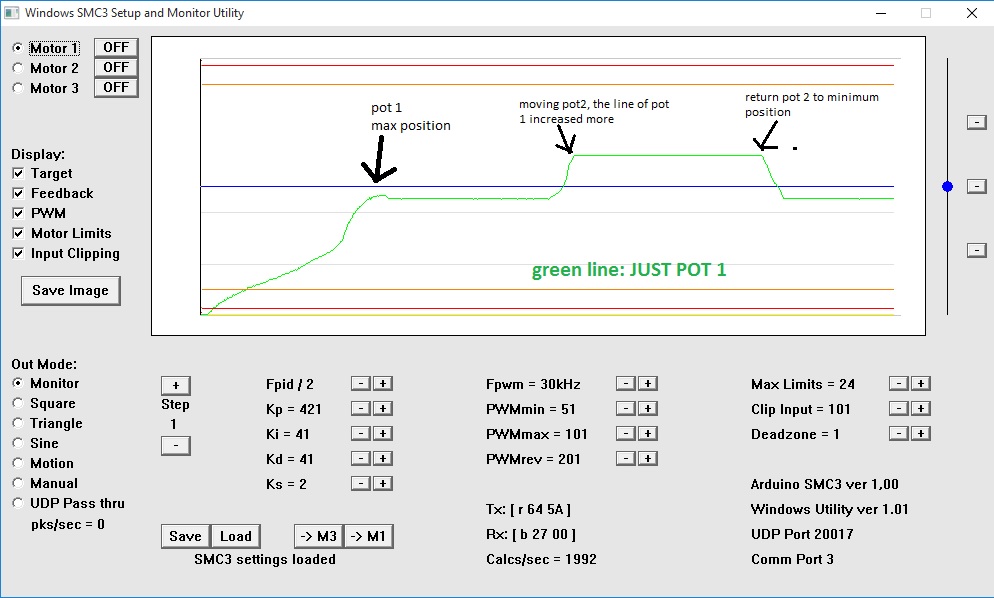994x598 pixels.
Task: Click the Comm Port 3 label
Action: coord(792,559)
